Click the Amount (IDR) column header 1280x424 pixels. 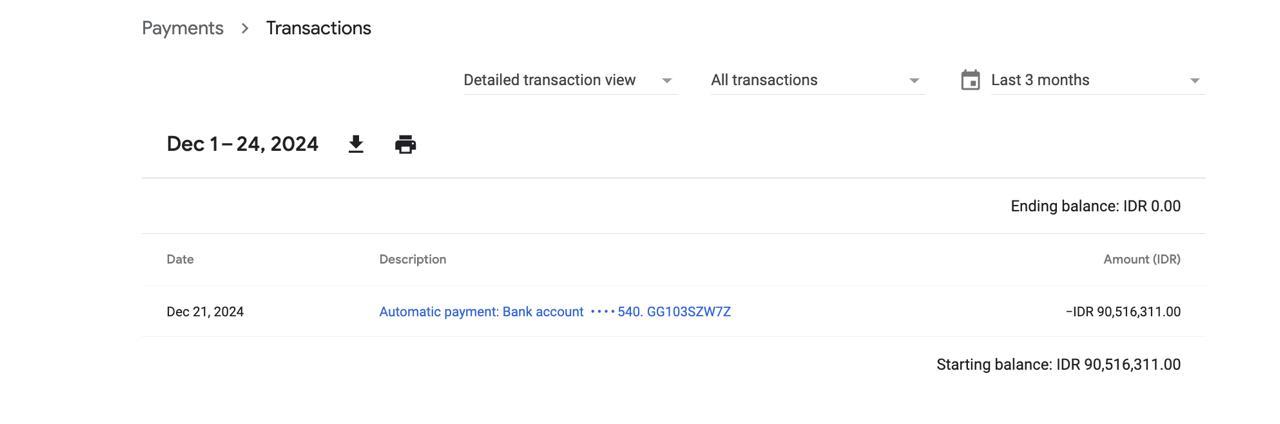tap(1142, 259)
